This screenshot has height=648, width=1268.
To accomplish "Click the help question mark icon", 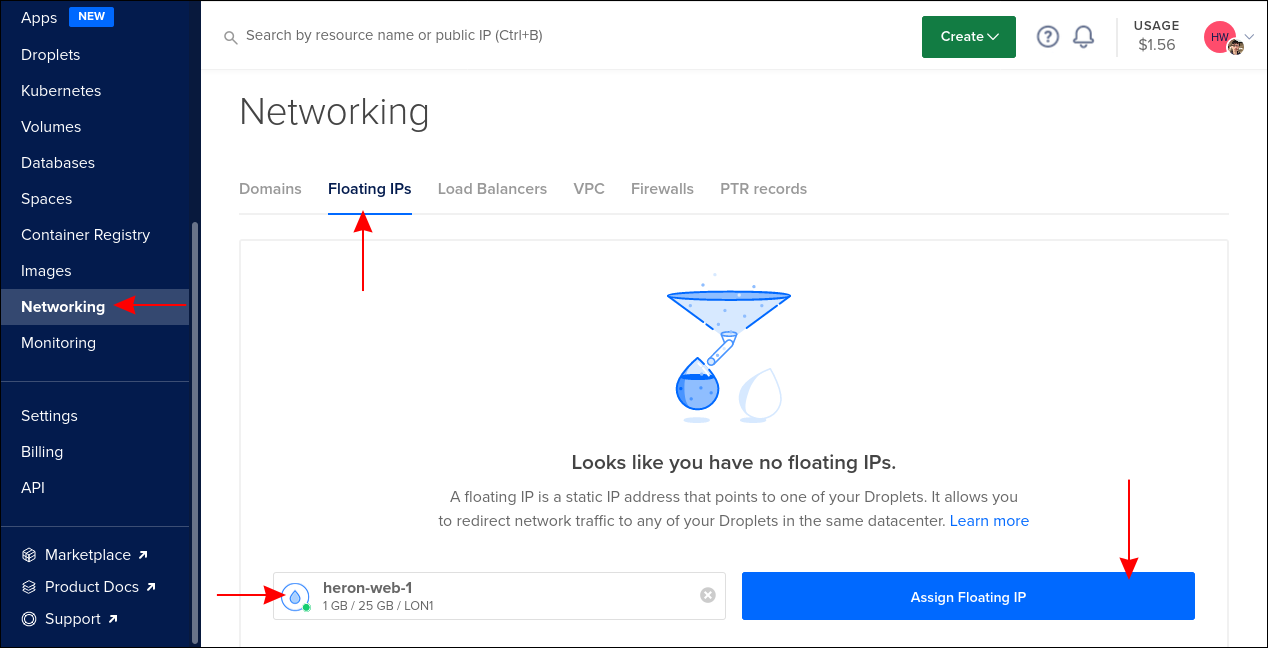I will click(x=1047, y=36).
